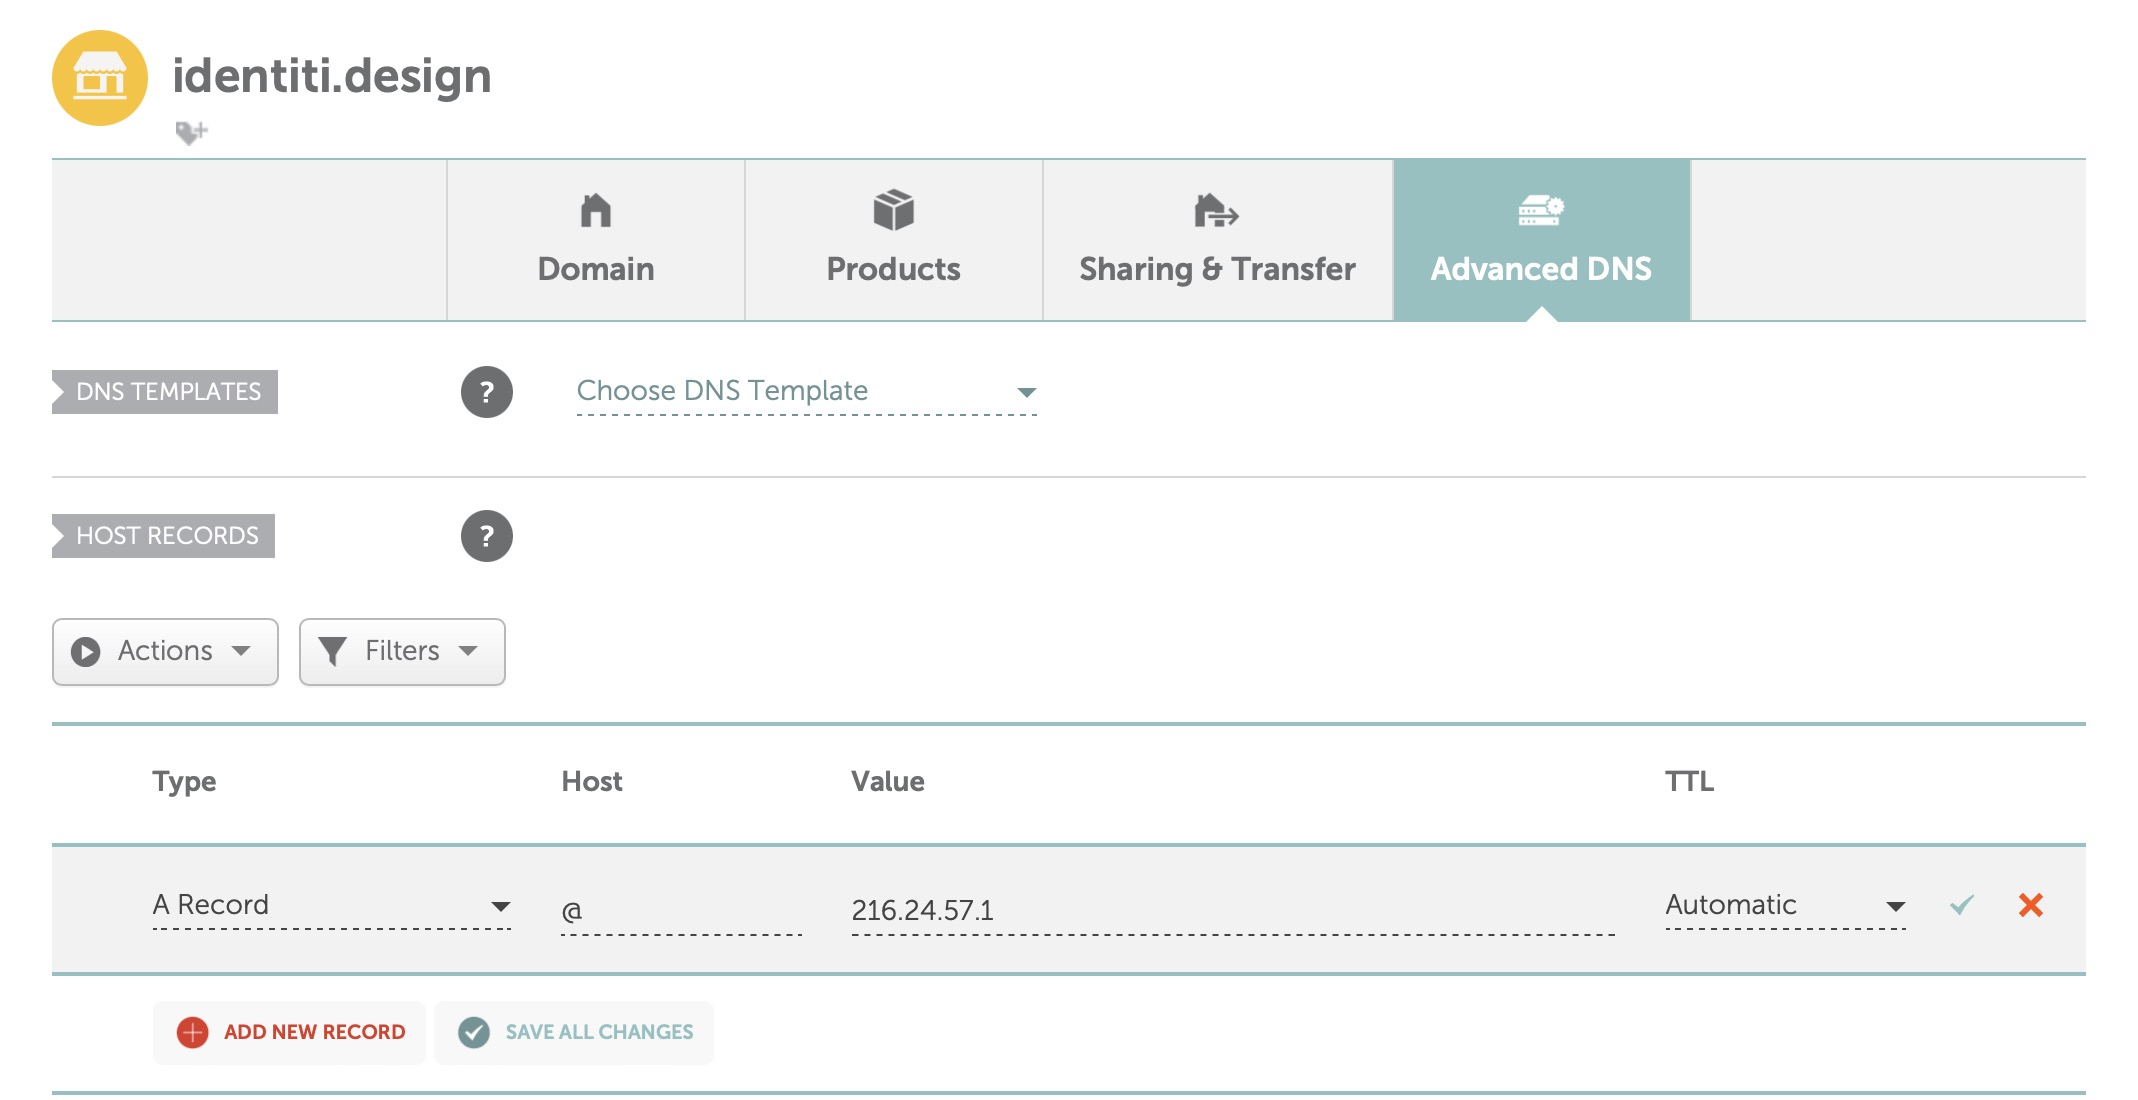Click the Host input field with @
The height and width of the screenshot is (1100, 2138).
[681, 911]
